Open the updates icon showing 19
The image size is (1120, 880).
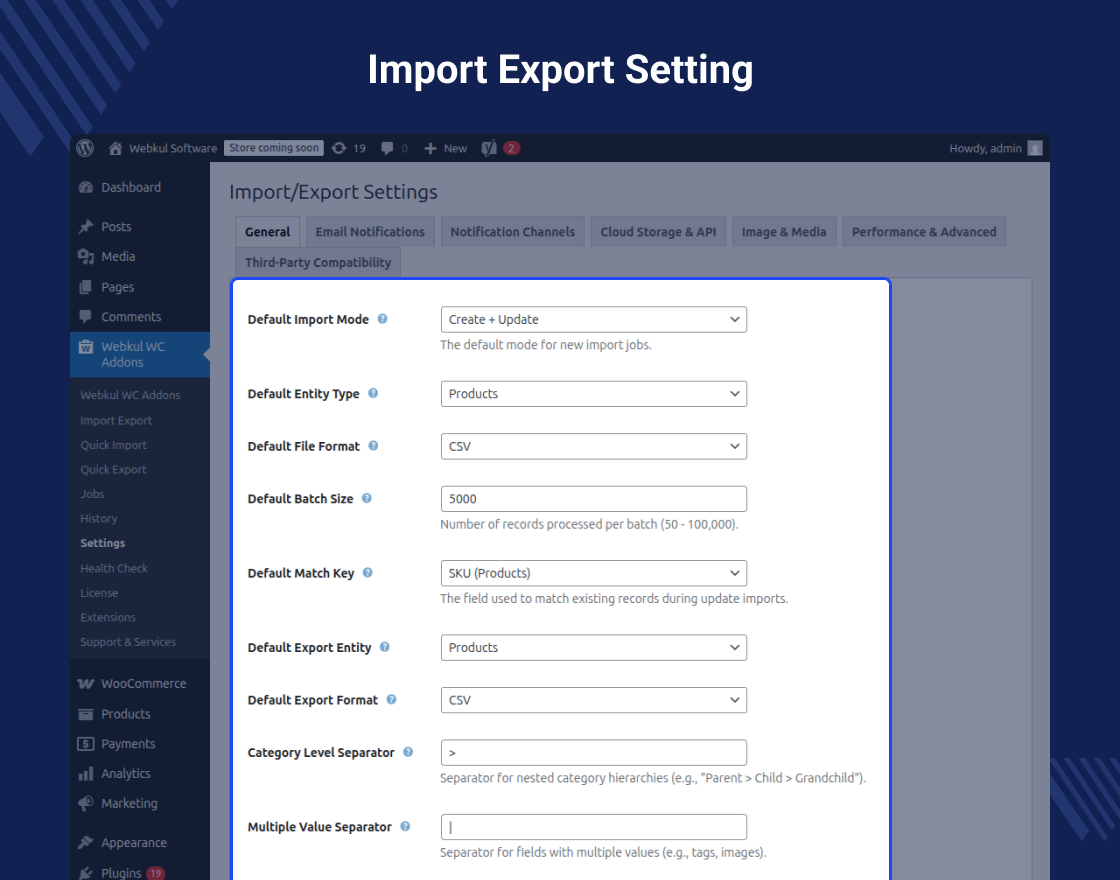339,148
